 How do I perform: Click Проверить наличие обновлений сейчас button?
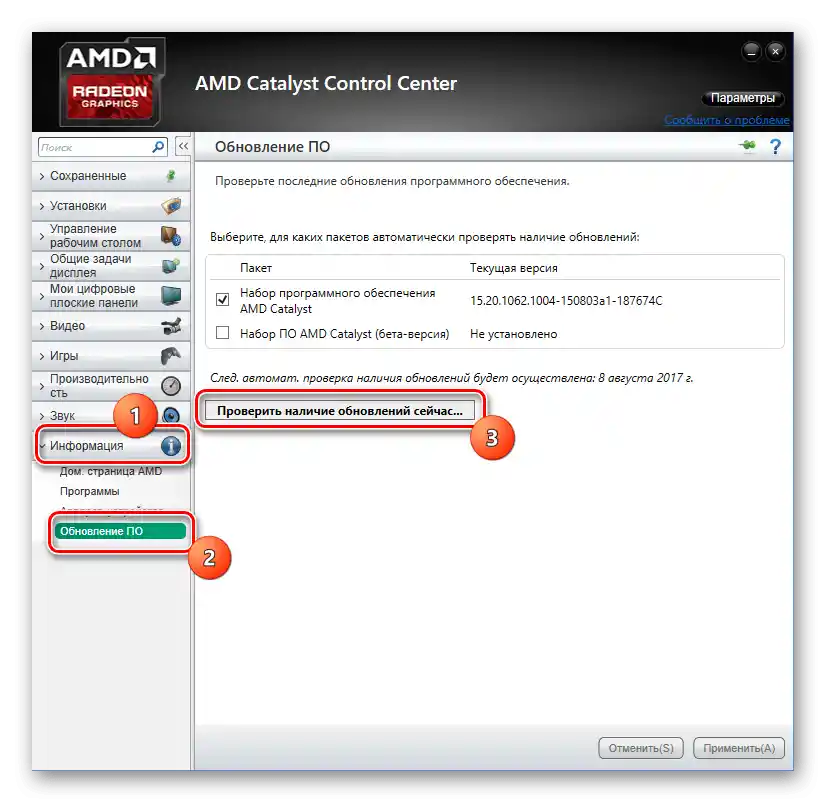point(340,411)
